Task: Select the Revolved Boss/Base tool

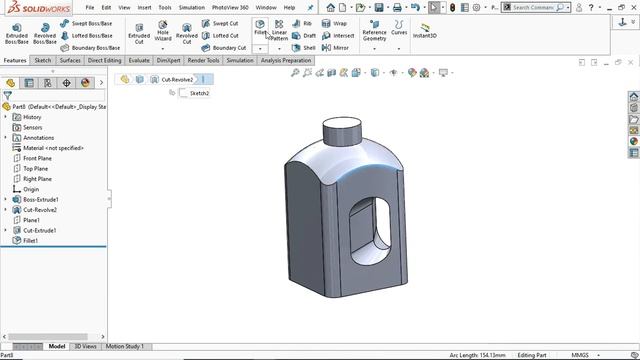Action: pos(45,33)
